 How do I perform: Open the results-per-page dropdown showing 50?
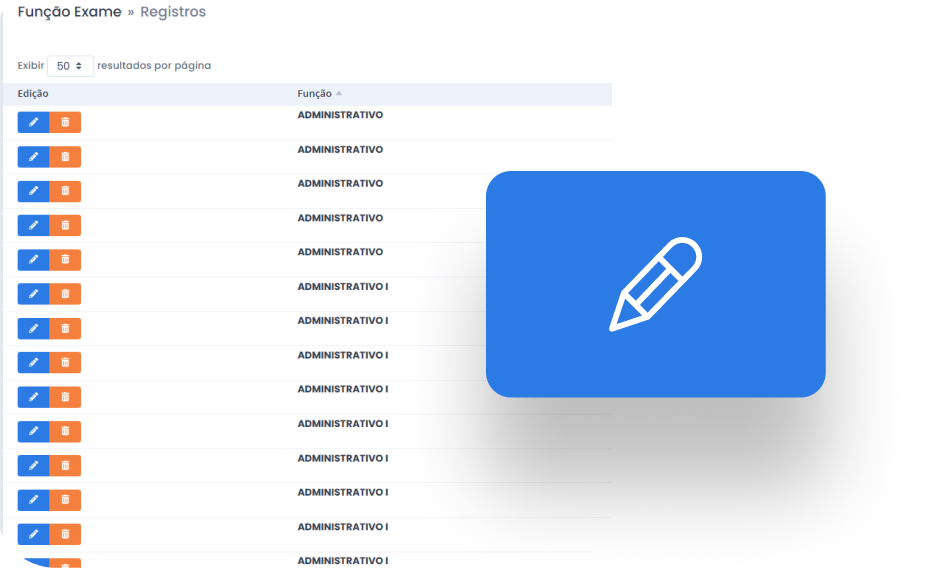[x=70, y=66]
